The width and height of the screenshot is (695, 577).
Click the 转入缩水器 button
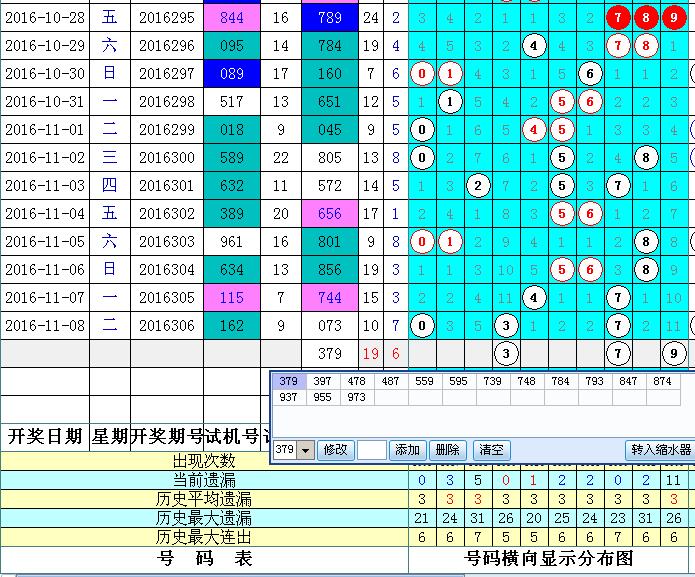660,450
